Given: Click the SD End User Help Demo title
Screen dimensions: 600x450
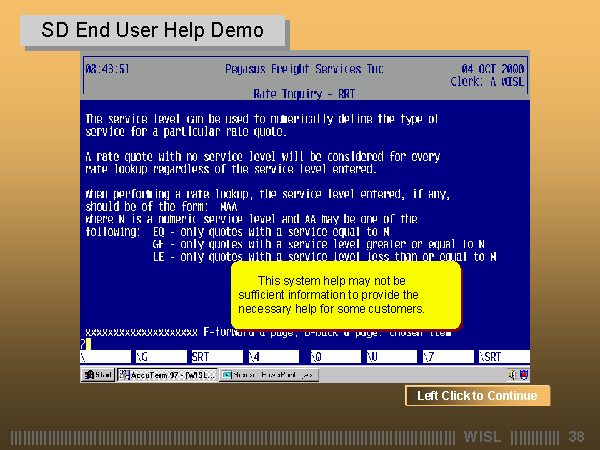Looking at the screenshot, I should coord(153,31).
